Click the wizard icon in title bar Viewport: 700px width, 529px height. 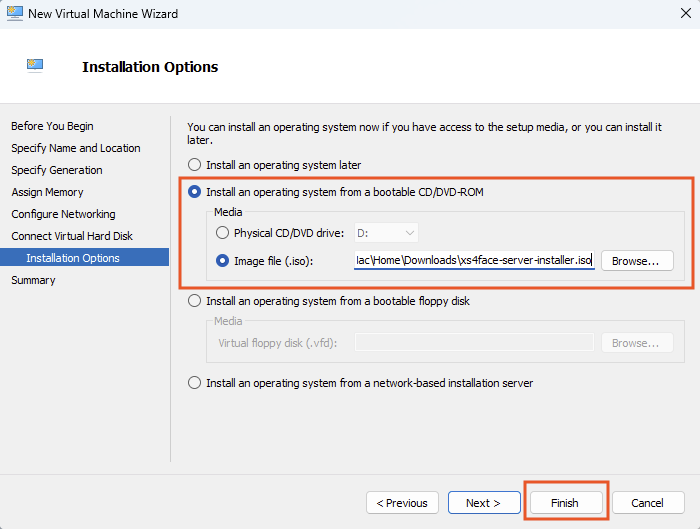(14, 14)
